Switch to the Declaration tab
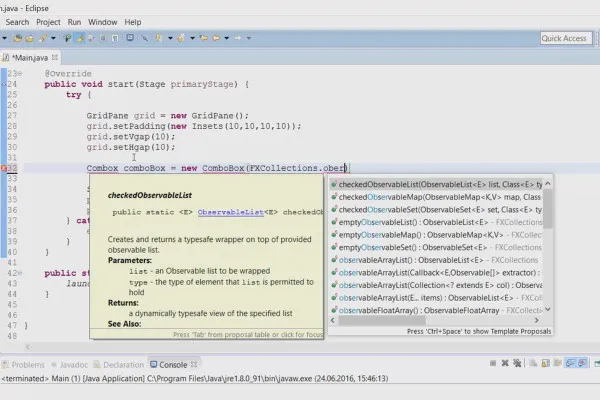The height and width of the screenshot is (400, 600). [x=119, y=365]
